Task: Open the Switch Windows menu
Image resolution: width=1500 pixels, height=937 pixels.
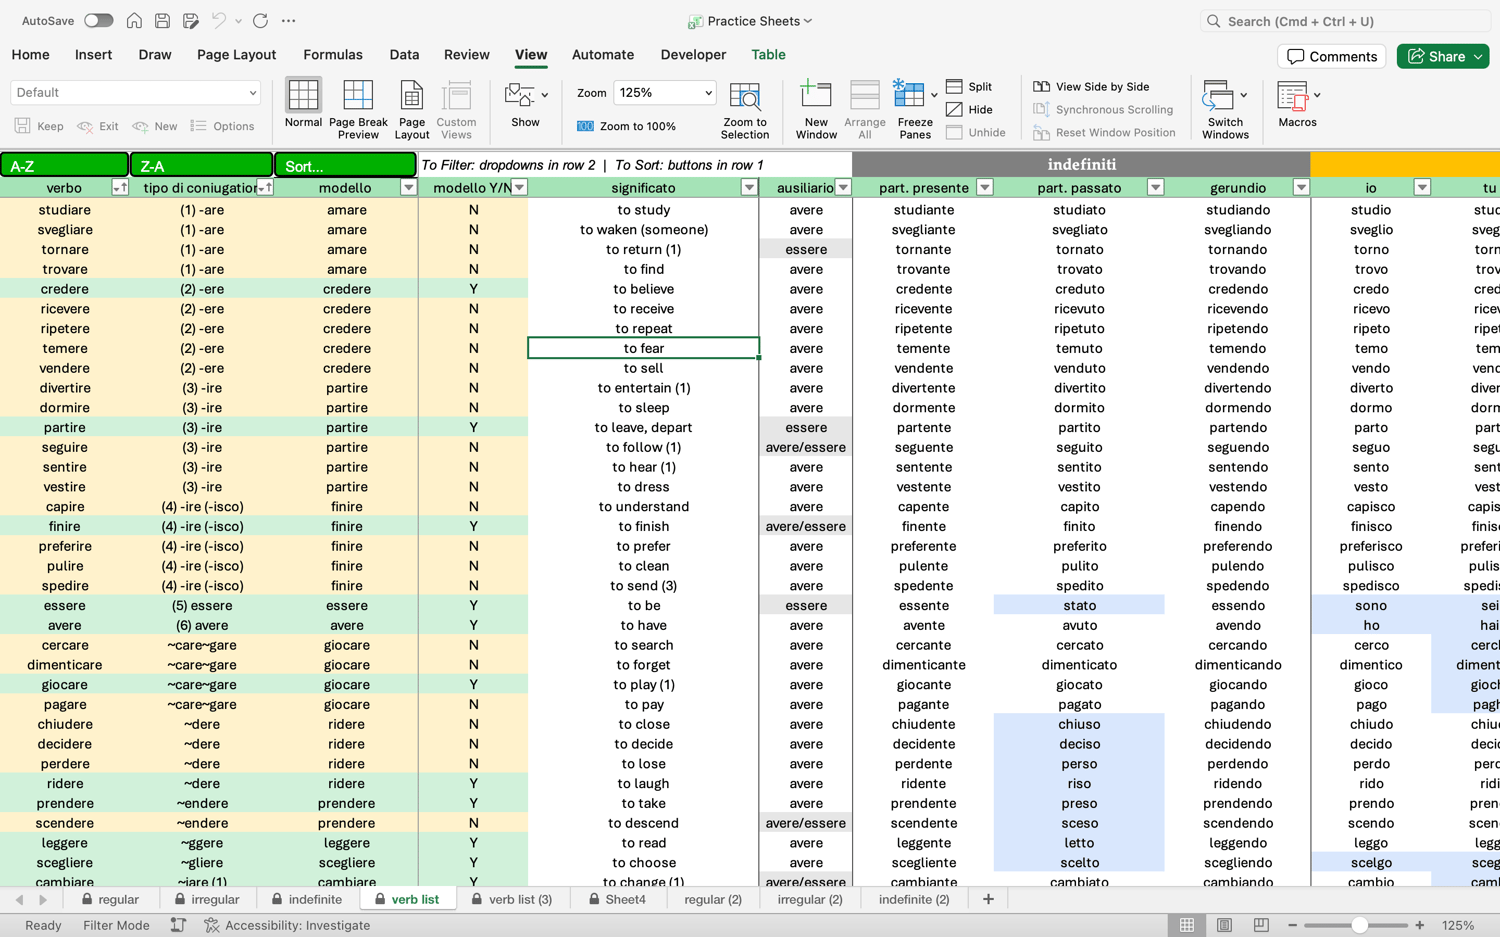Action: [x=1225, y=110]
